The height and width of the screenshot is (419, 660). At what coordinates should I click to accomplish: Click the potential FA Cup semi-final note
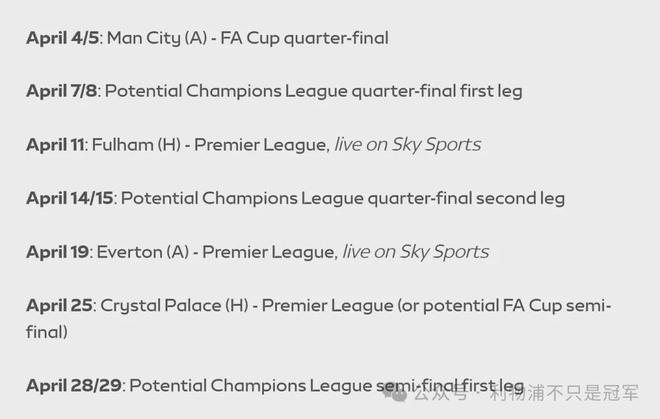505,306
